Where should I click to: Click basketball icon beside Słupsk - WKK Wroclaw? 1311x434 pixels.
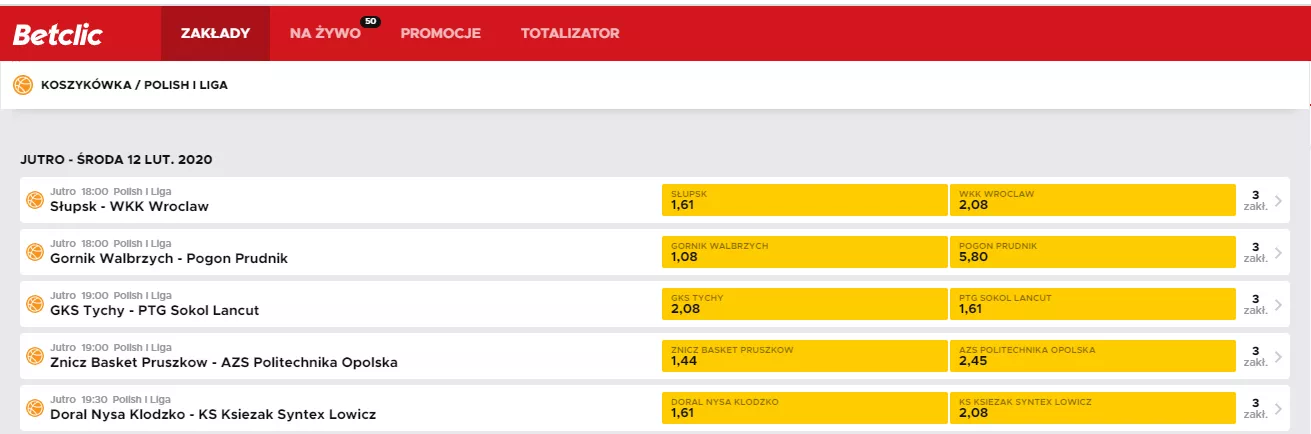tap(35, 200)
